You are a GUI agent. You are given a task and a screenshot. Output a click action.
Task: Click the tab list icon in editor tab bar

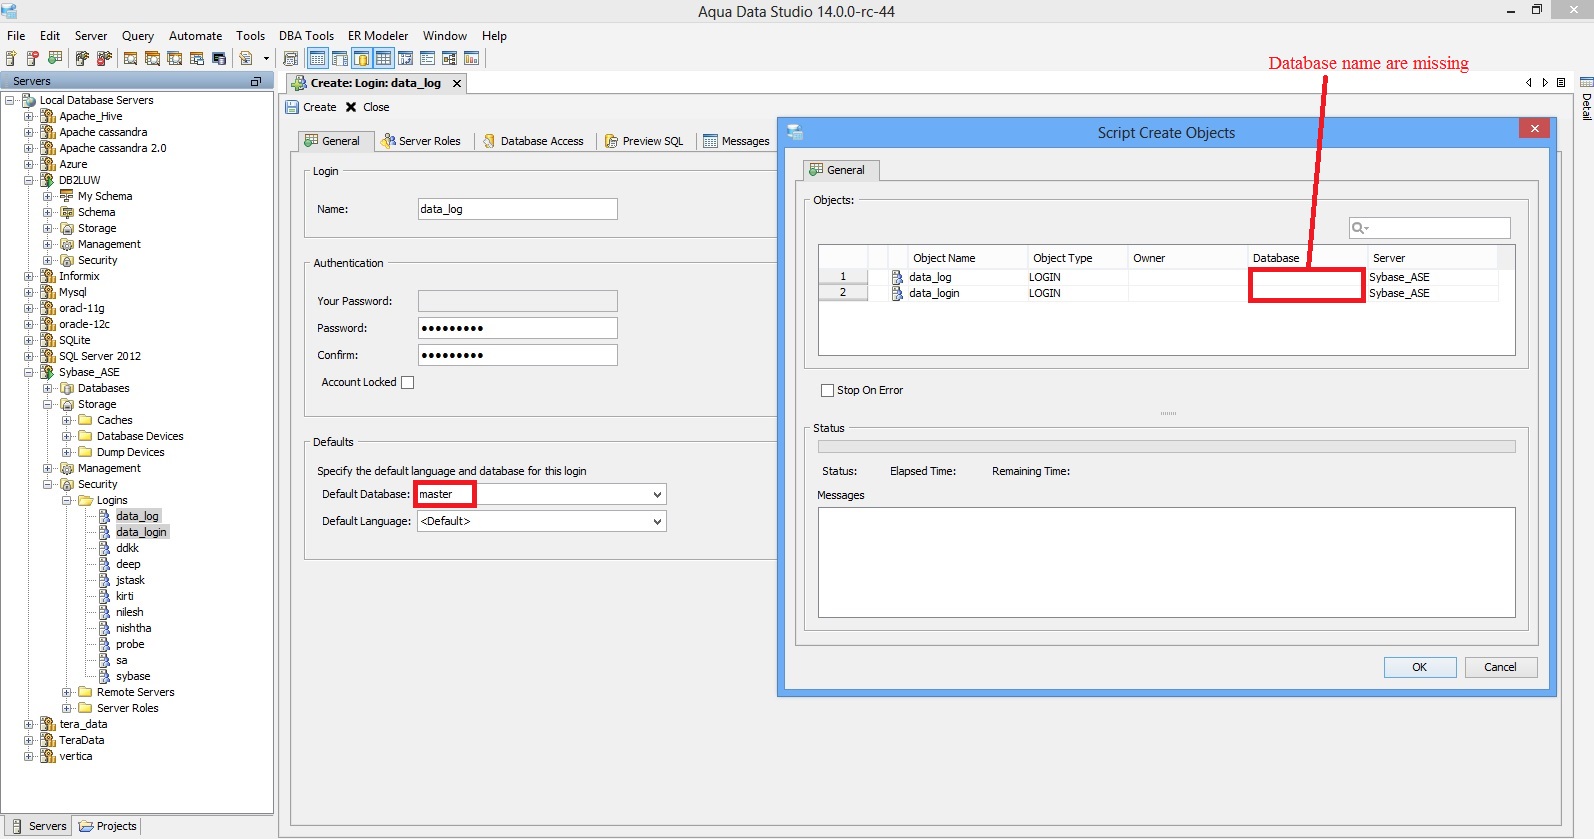coord(1561,82)
